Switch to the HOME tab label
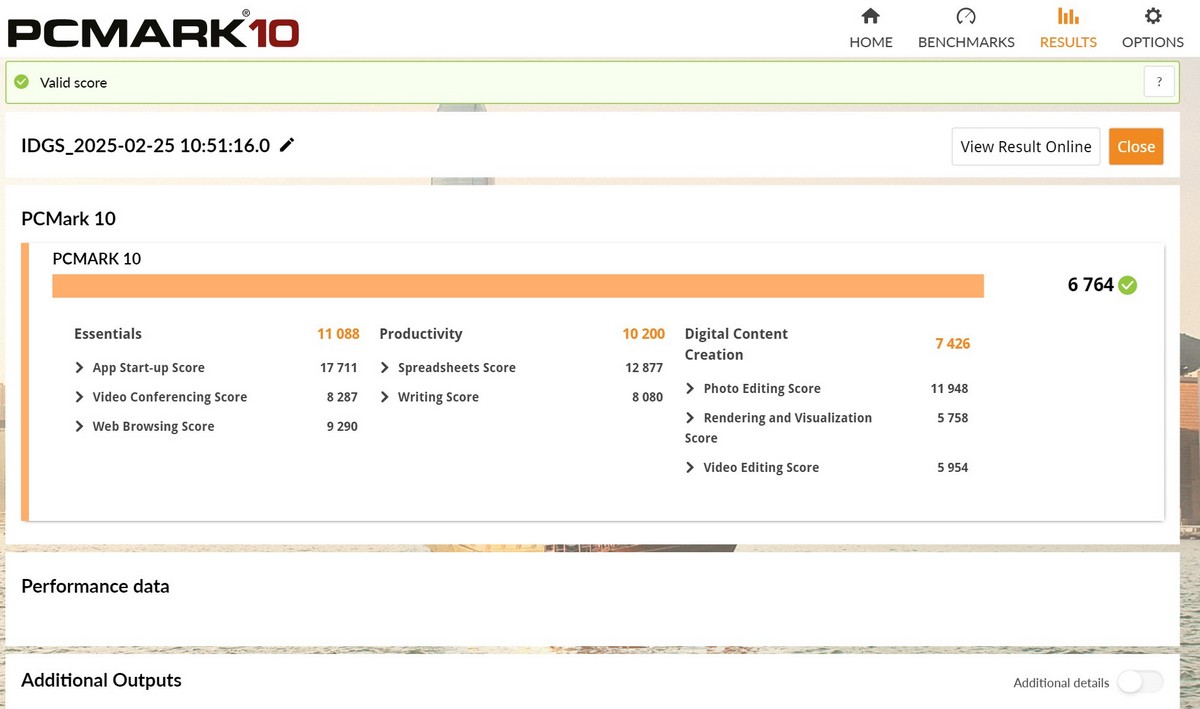The image size is (1200, 709). click(x=871, y=42)
